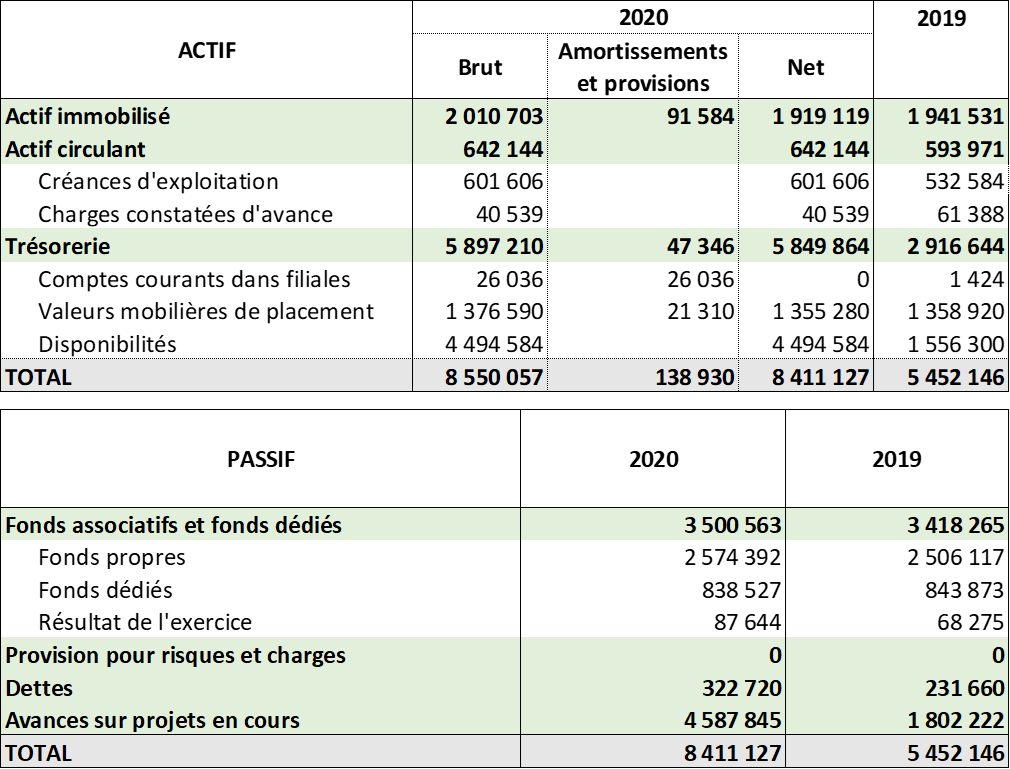This screenshot has width=1010, height=769.
Task: Select the "Actif immobilisé" row label
Action: coord(88,116)
